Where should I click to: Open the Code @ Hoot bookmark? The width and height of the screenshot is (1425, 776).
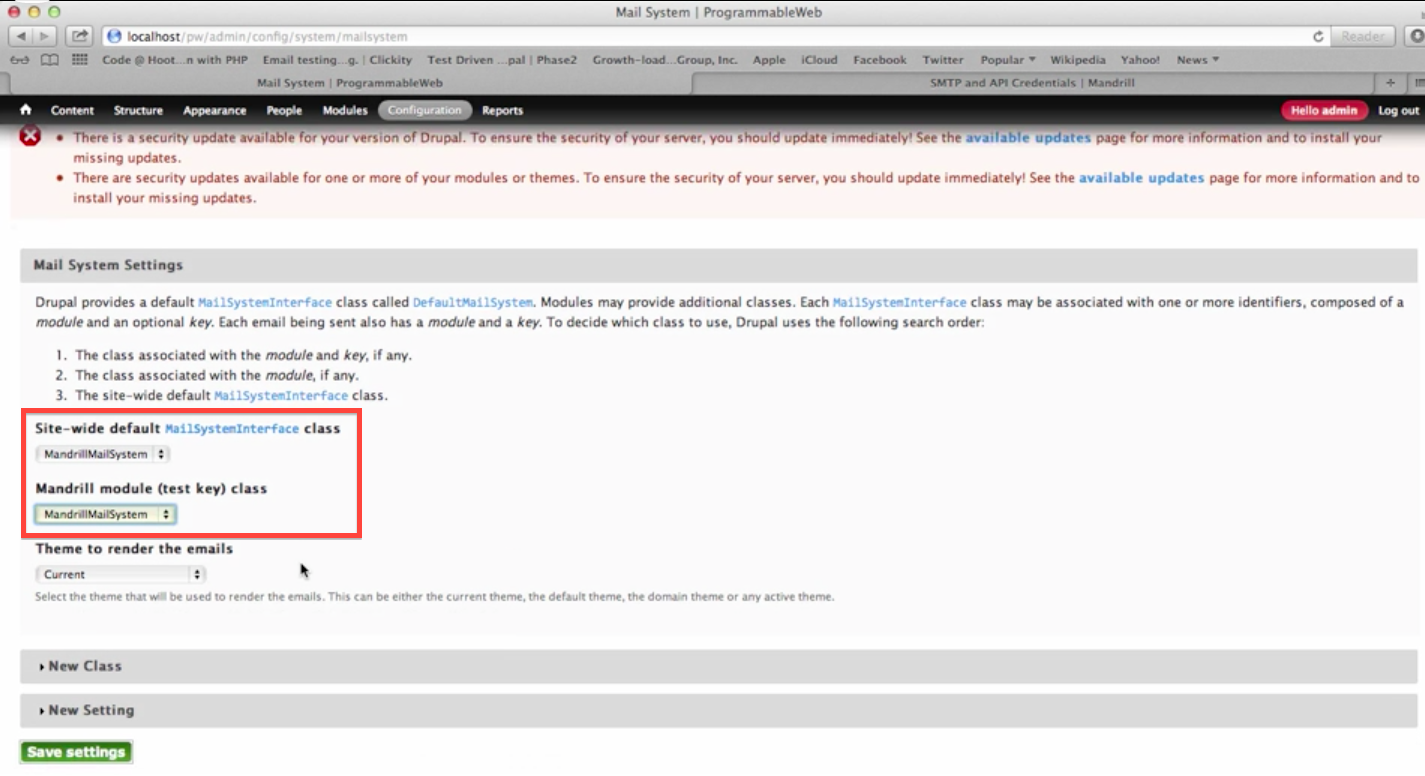coord(175,60)
